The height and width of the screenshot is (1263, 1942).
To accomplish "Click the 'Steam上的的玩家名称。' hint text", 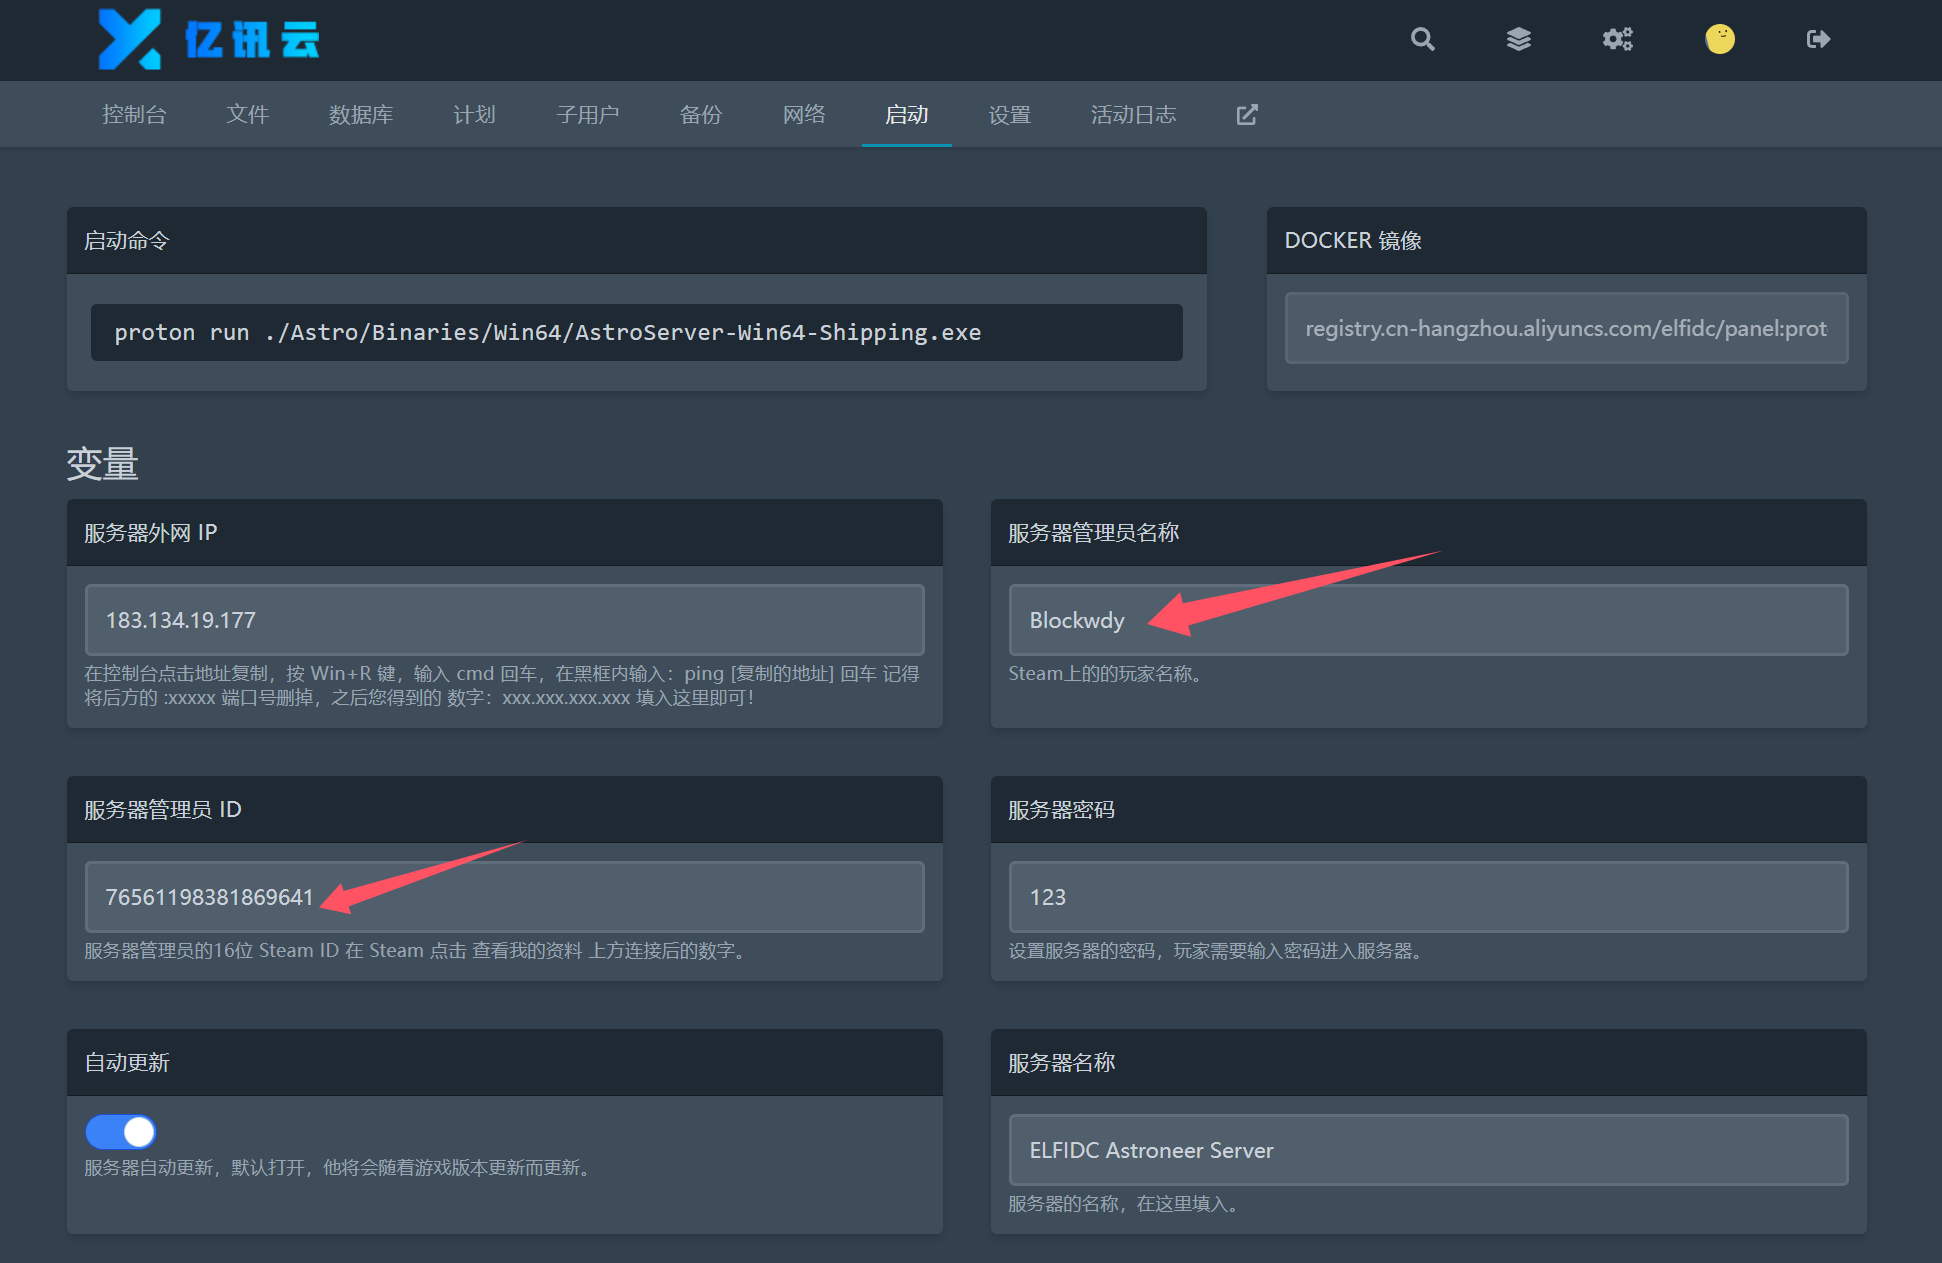I will click(x=1105, y=674).
